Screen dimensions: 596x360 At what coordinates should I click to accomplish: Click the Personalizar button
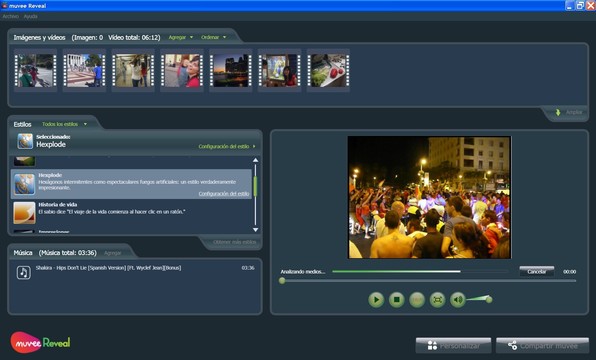[x=453, y=346]
